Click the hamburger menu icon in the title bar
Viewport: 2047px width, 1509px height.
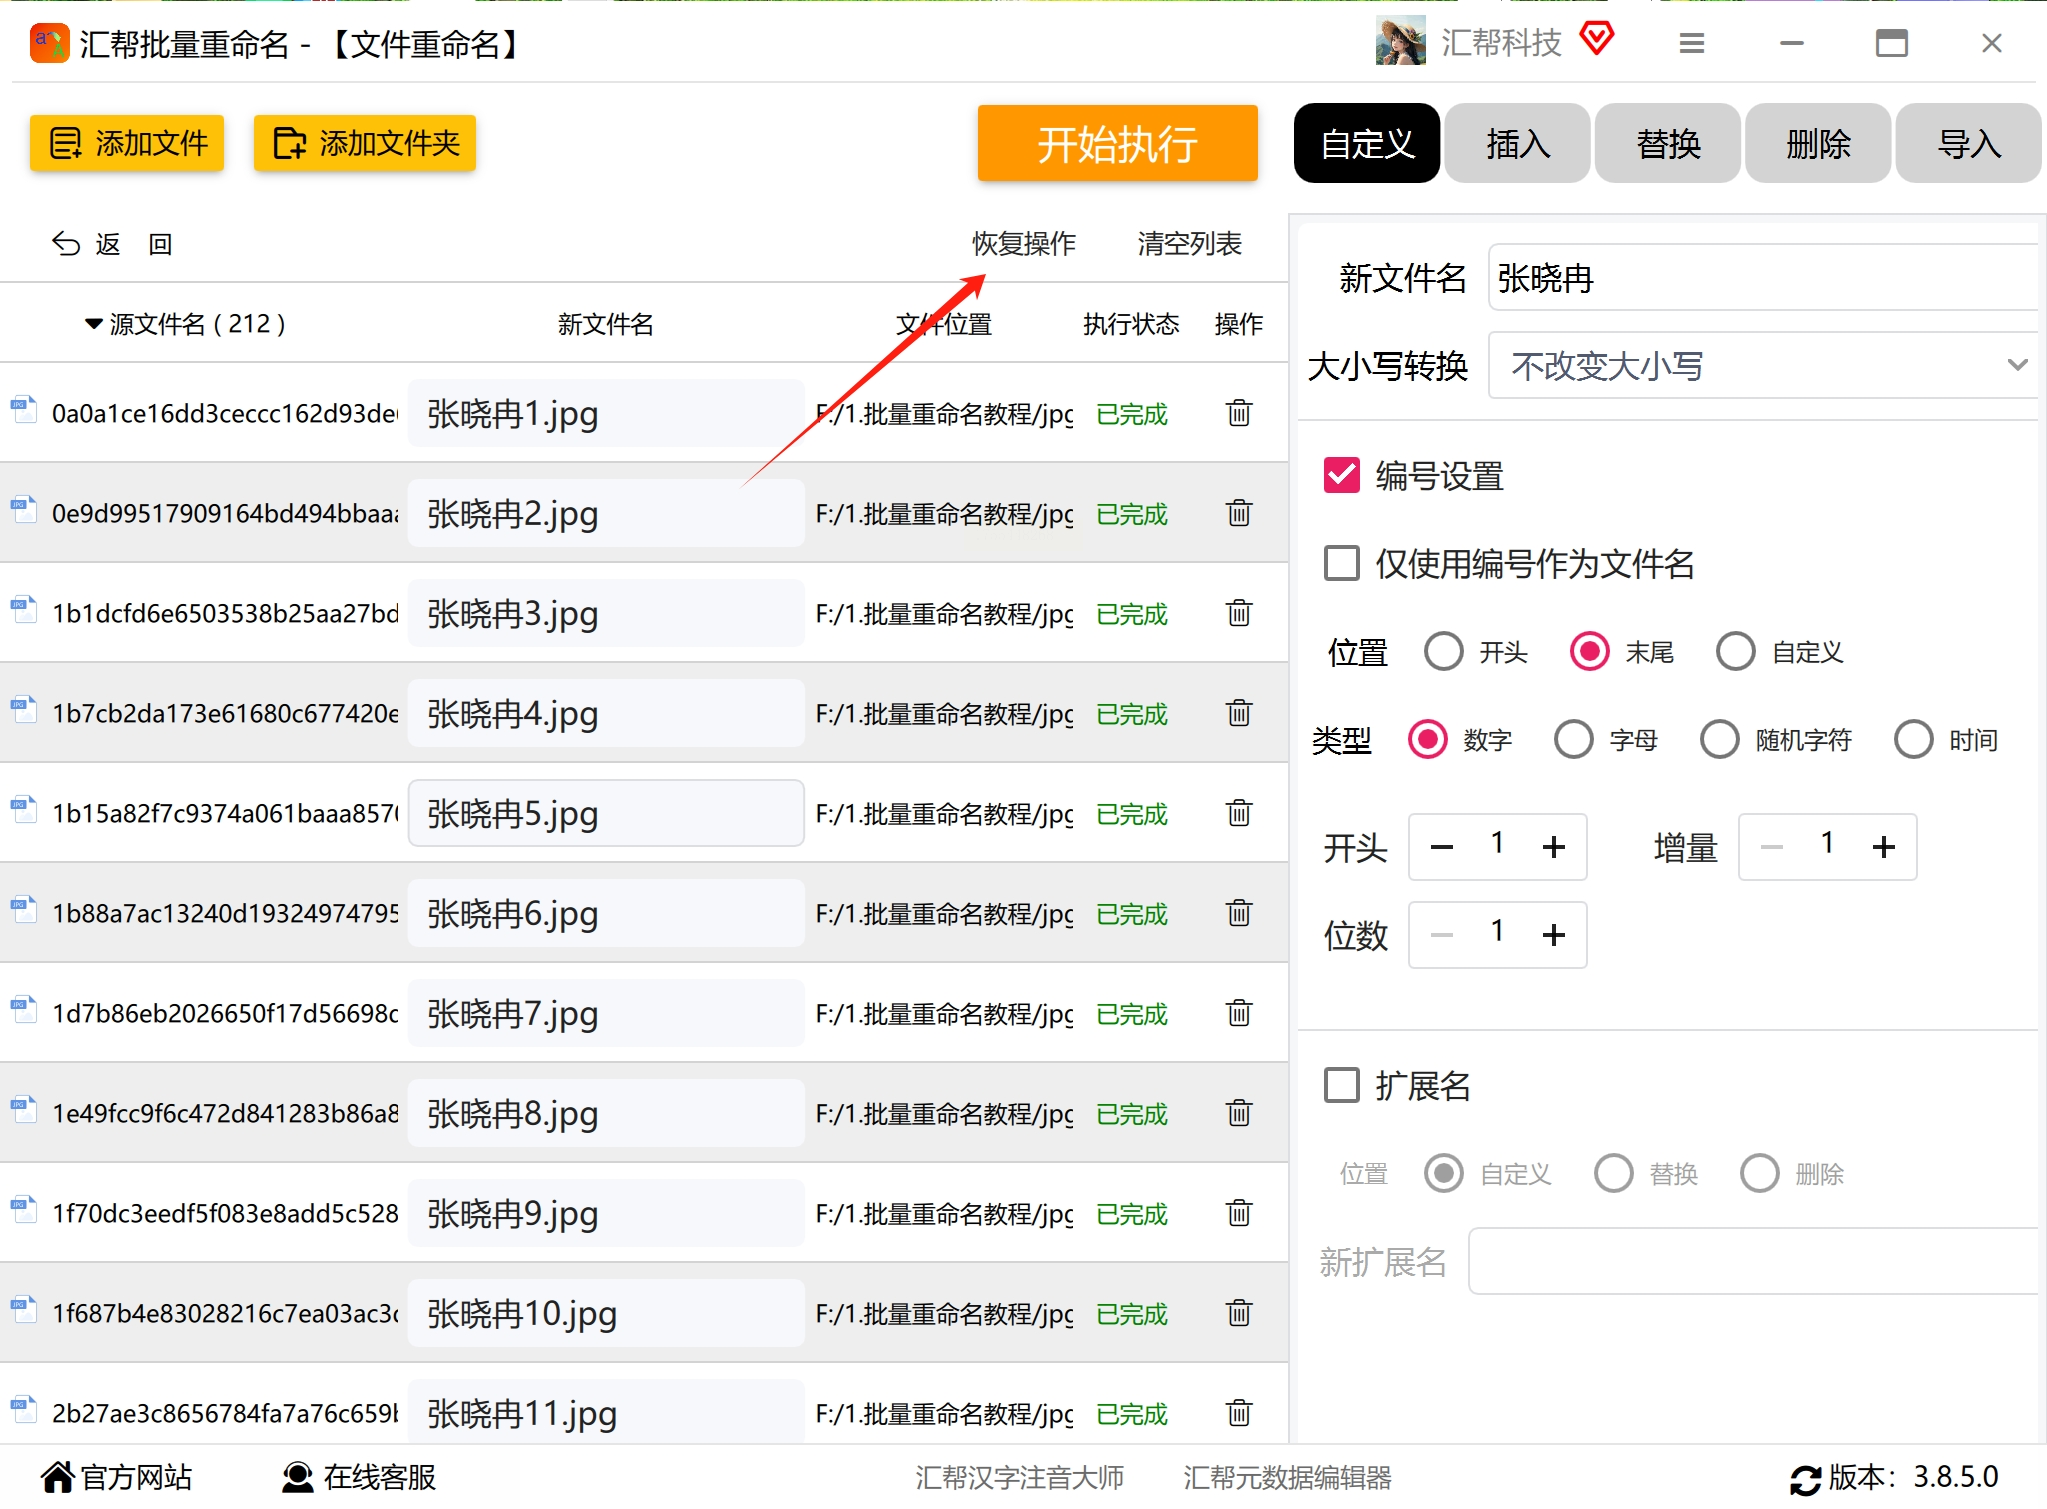pyautogui.click(x=1691, y=44)
